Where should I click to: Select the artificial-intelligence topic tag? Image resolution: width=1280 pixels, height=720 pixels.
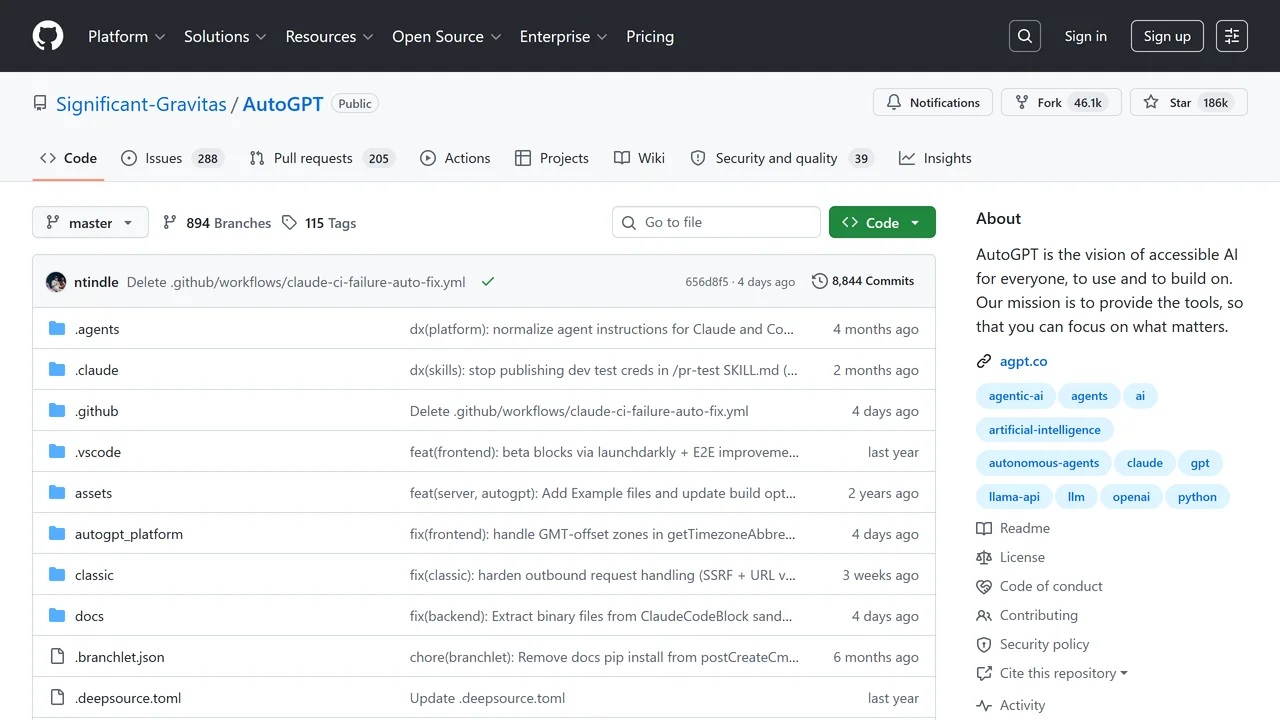tap(1045, 430)
